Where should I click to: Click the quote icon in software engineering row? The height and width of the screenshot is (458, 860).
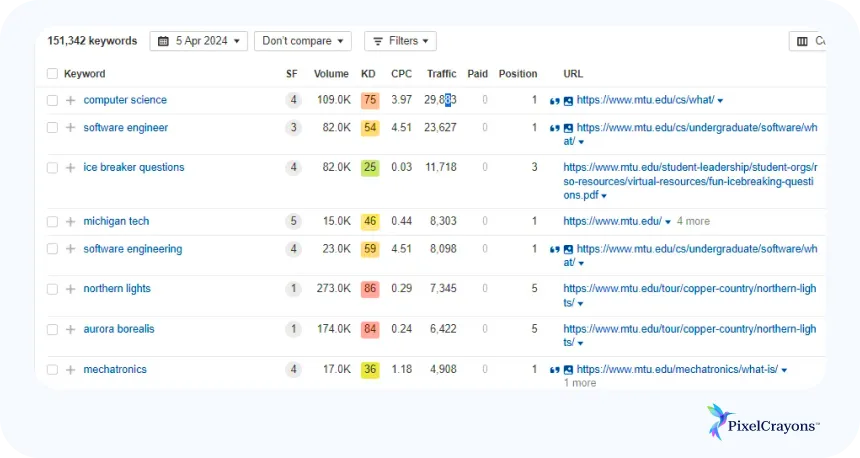tap(555, 250)
